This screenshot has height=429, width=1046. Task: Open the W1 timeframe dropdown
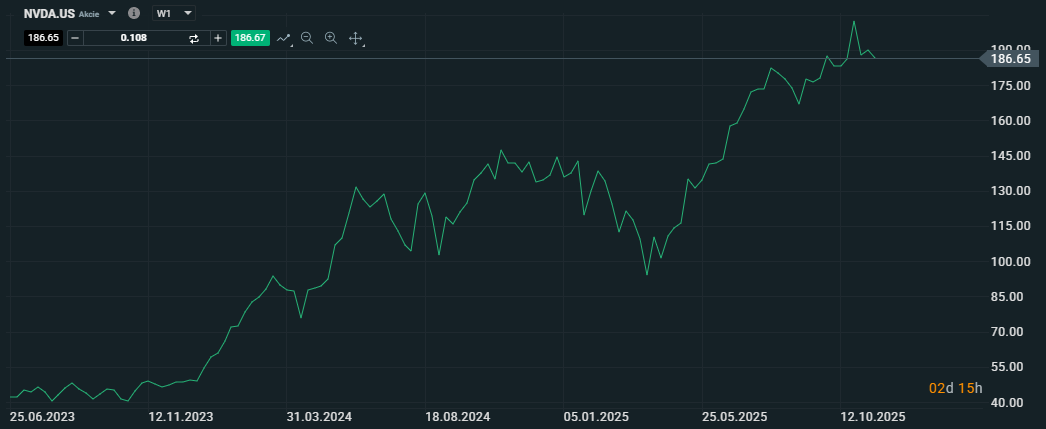click(174, 14)
